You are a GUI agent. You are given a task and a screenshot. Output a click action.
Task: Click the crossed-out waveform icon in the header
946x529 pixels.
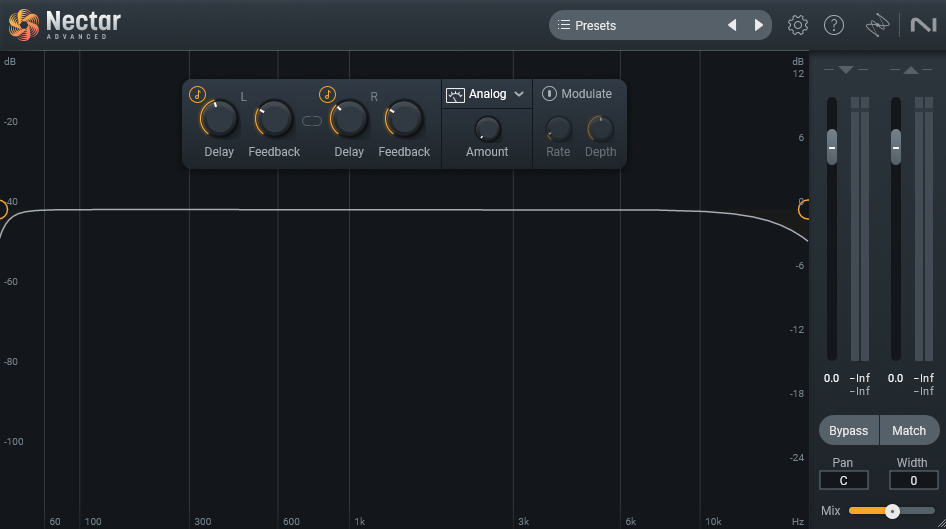click(x=877, y=25)
